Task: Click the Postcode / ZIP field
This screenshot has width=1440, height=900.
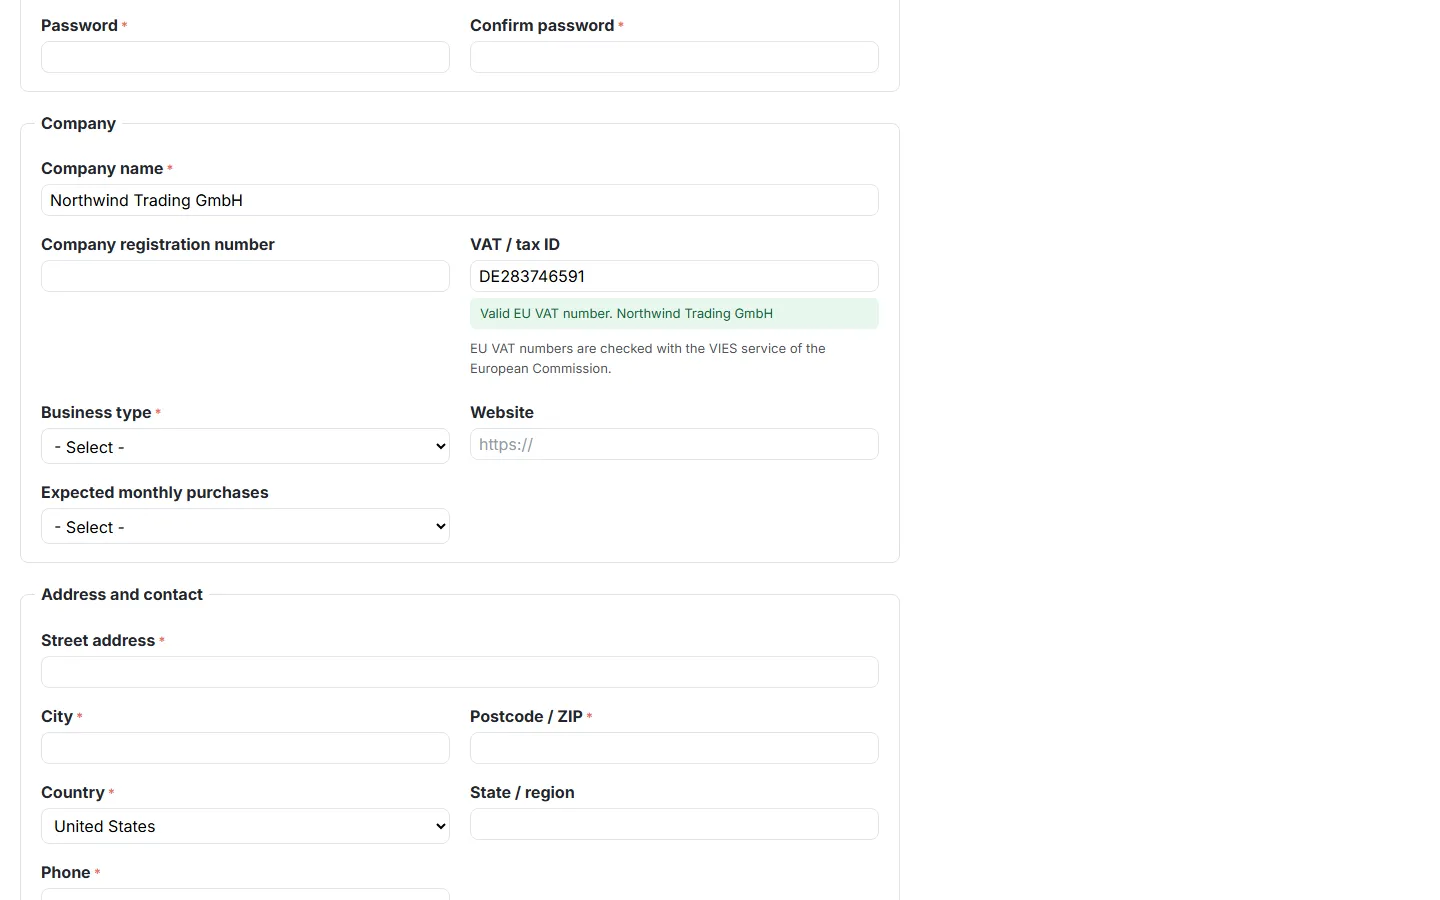Action: (674, 748)
